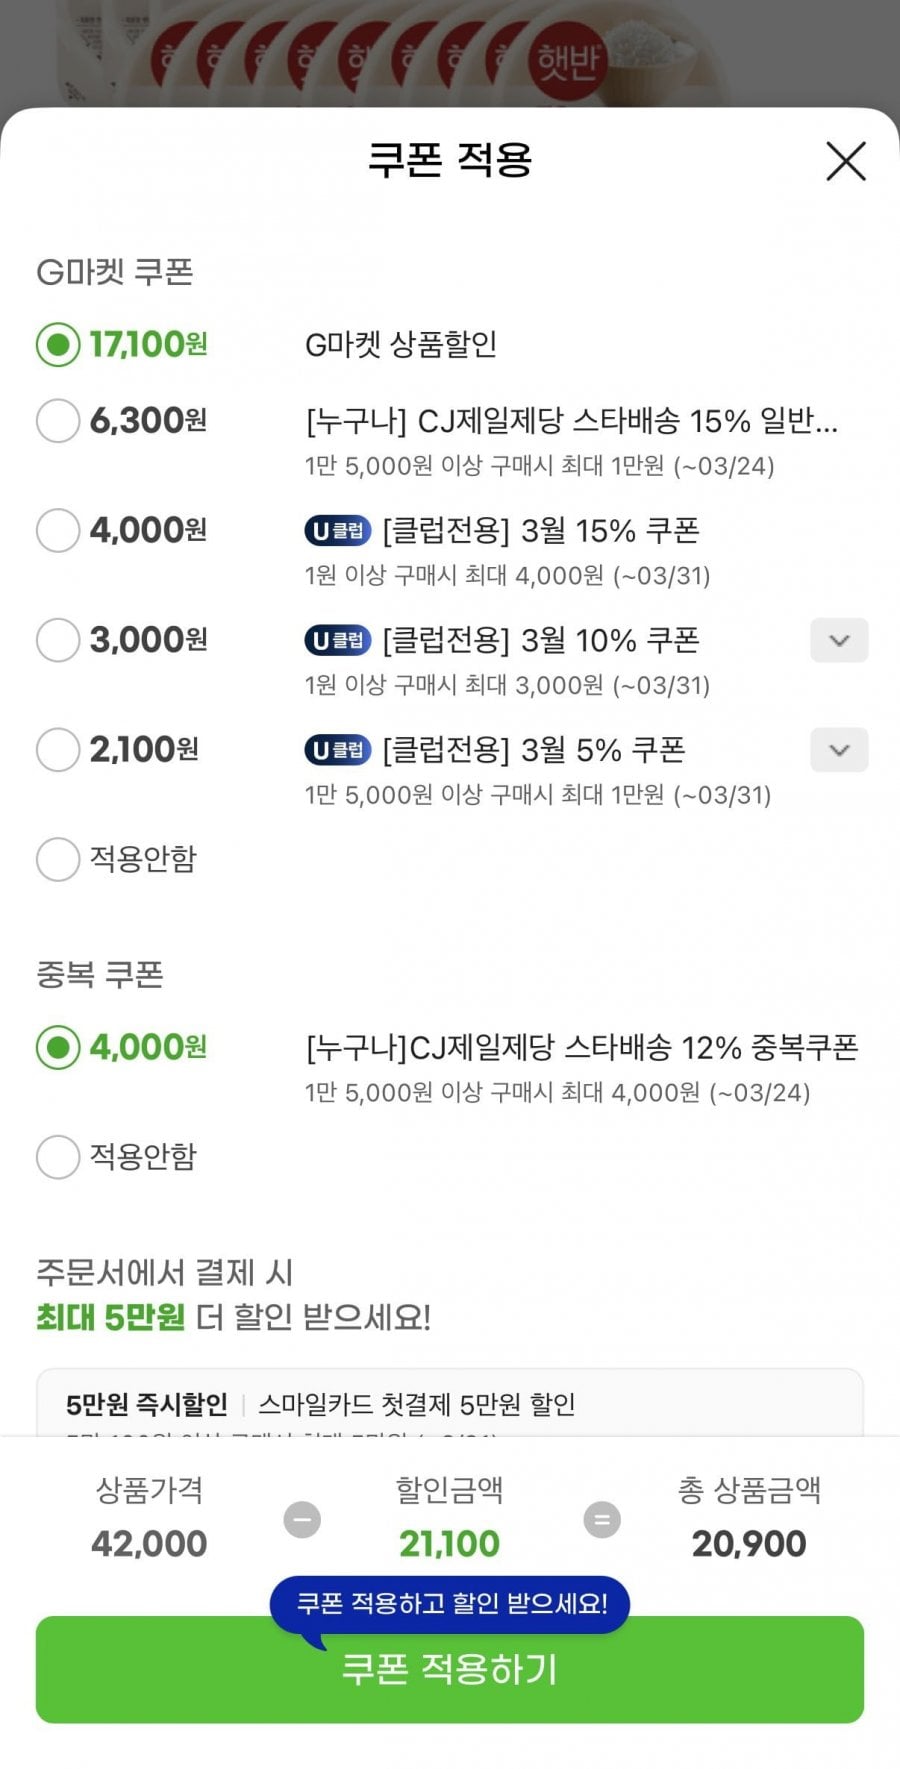The width and height of the screenshot is (900, 1769).
Task: Select the 4,000원 12% 중복쿠폰 radio
Action: coord(58,1047)
